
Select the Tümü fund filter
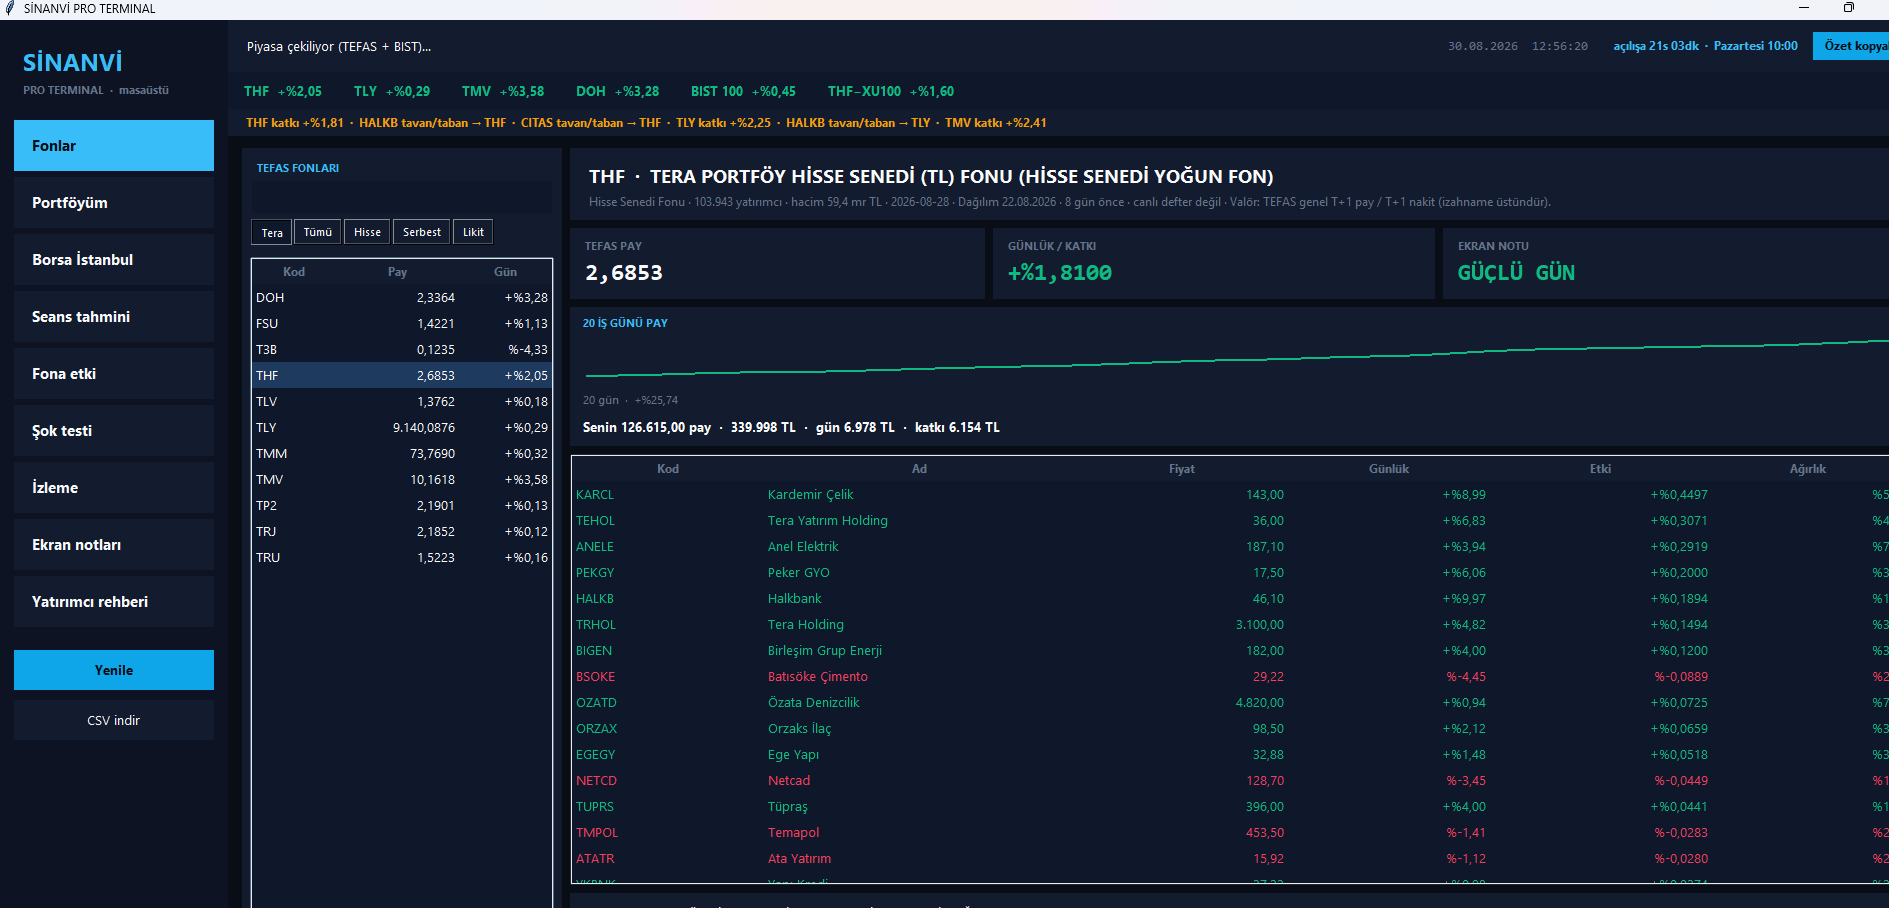(318, 232)
